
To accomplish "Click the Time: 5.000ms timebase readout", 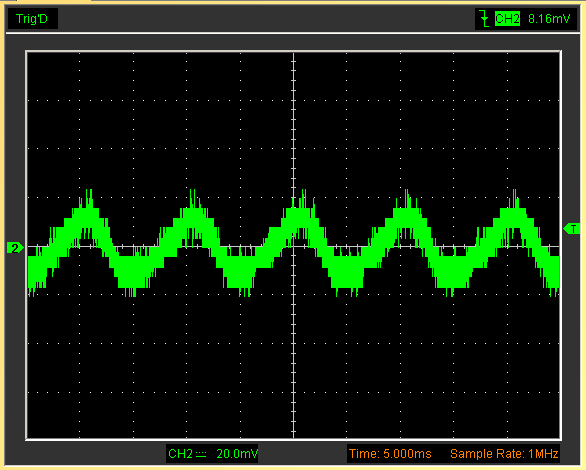I will 390,454.
